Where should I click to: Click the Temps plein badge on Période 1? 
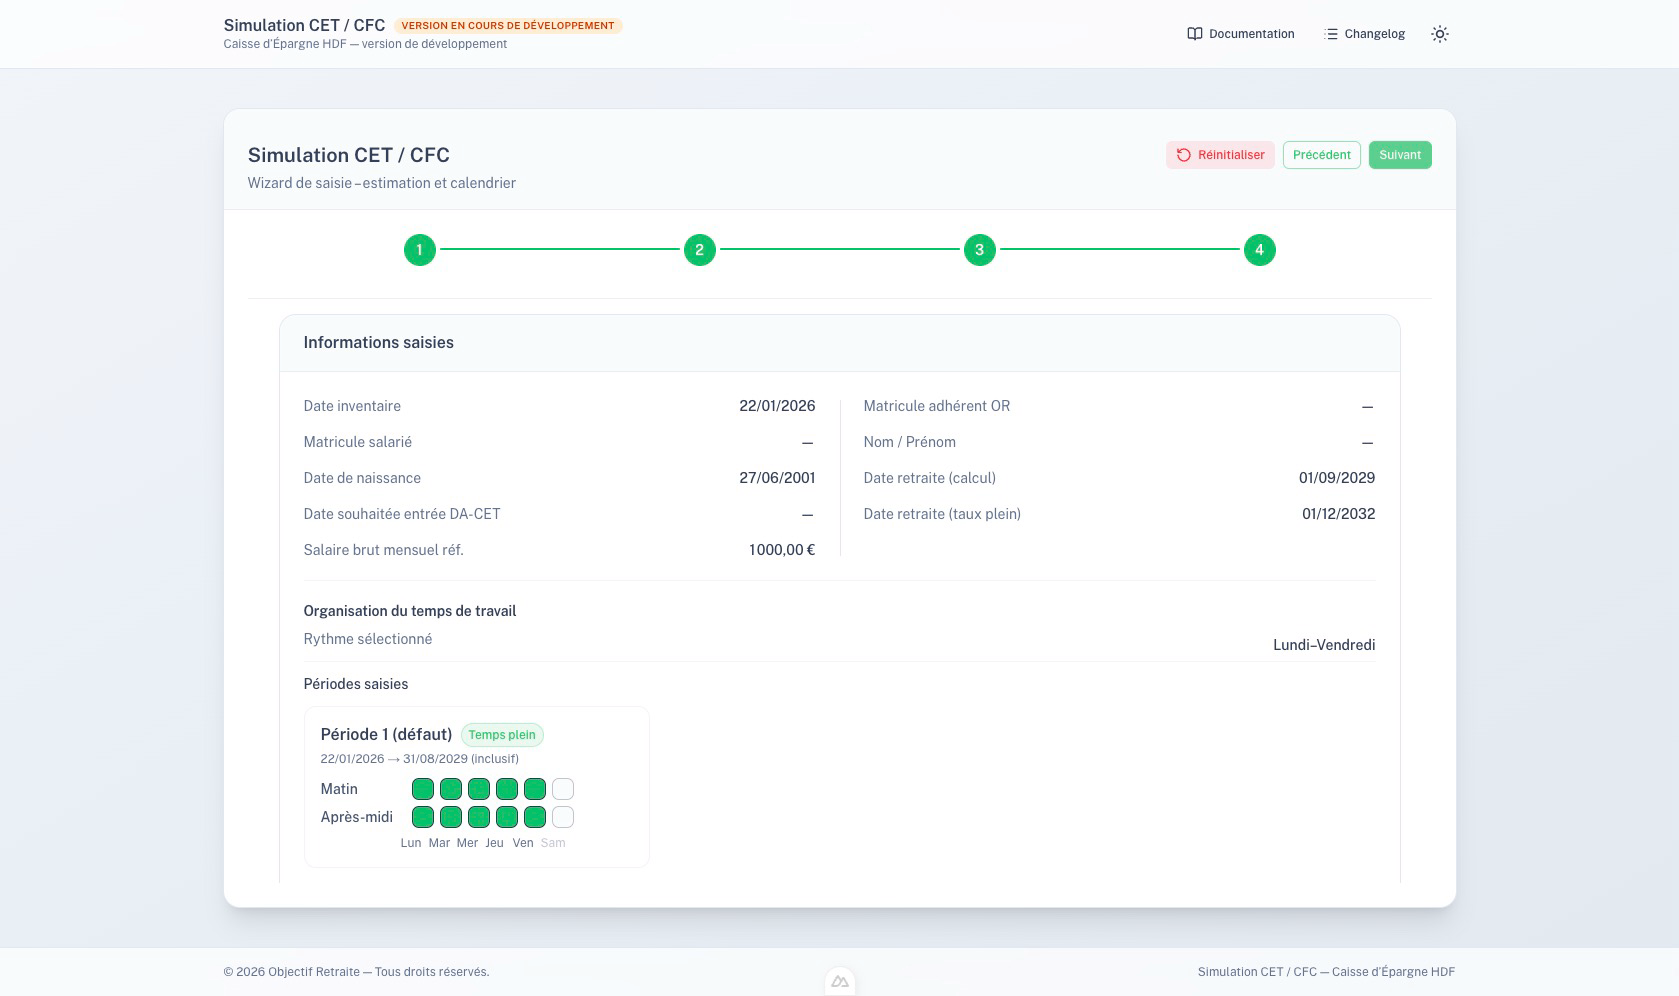[x=502, y=735]
